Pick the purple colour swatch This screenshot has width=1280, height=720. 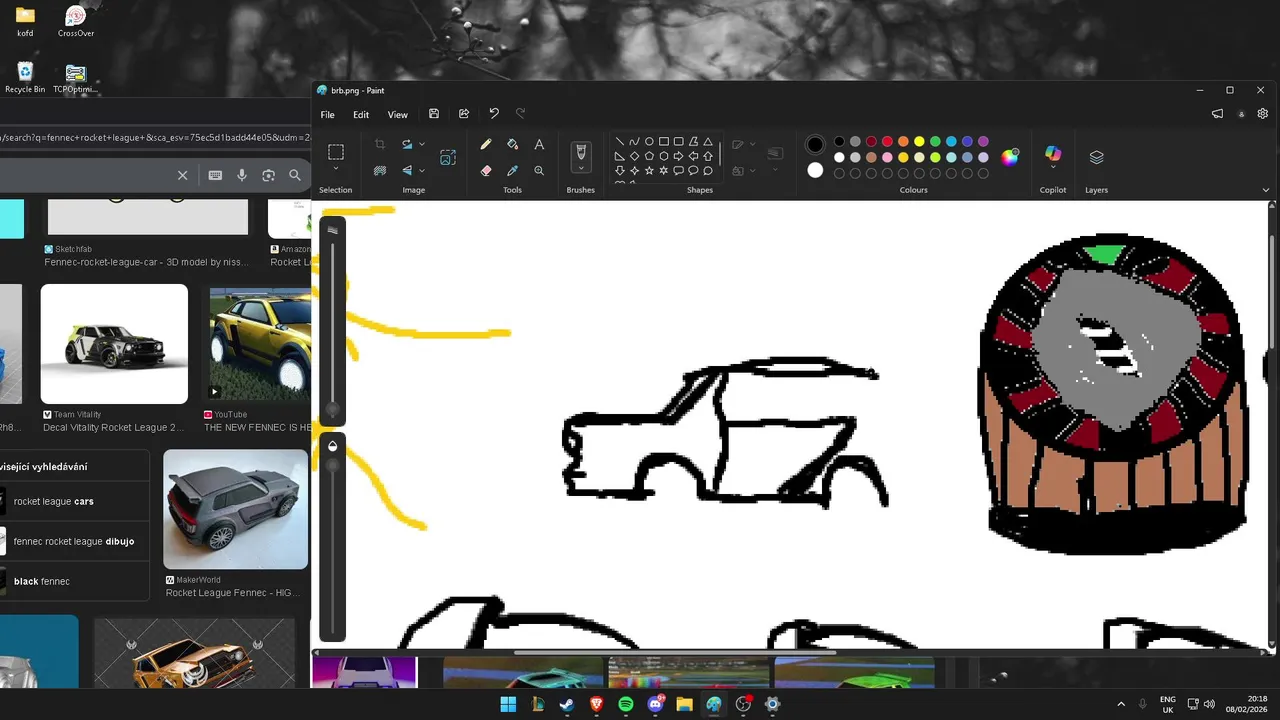pos(983,142)
